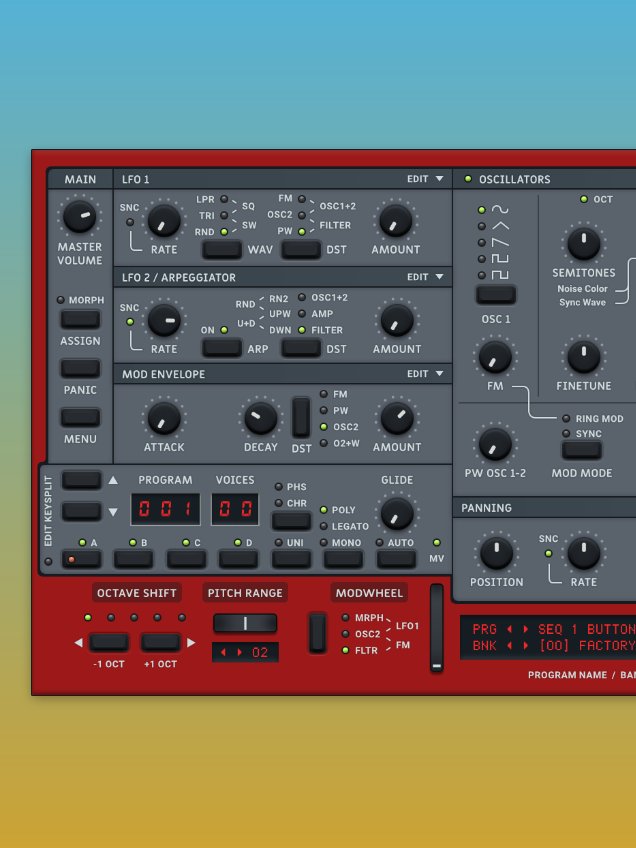Toggle the AUTO glide button
636x848 pixels.
[x=396, y=559]
